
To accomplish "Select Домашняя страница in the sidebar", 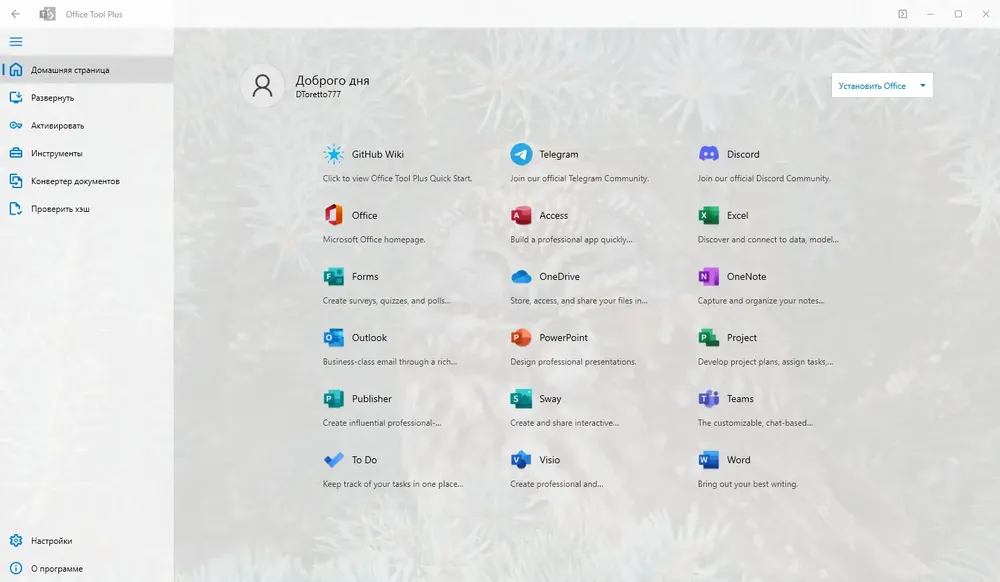I will [x=87, y=69].
